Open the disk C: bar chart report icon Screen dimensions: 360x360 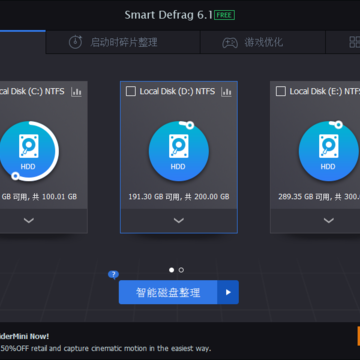point(76,92)
